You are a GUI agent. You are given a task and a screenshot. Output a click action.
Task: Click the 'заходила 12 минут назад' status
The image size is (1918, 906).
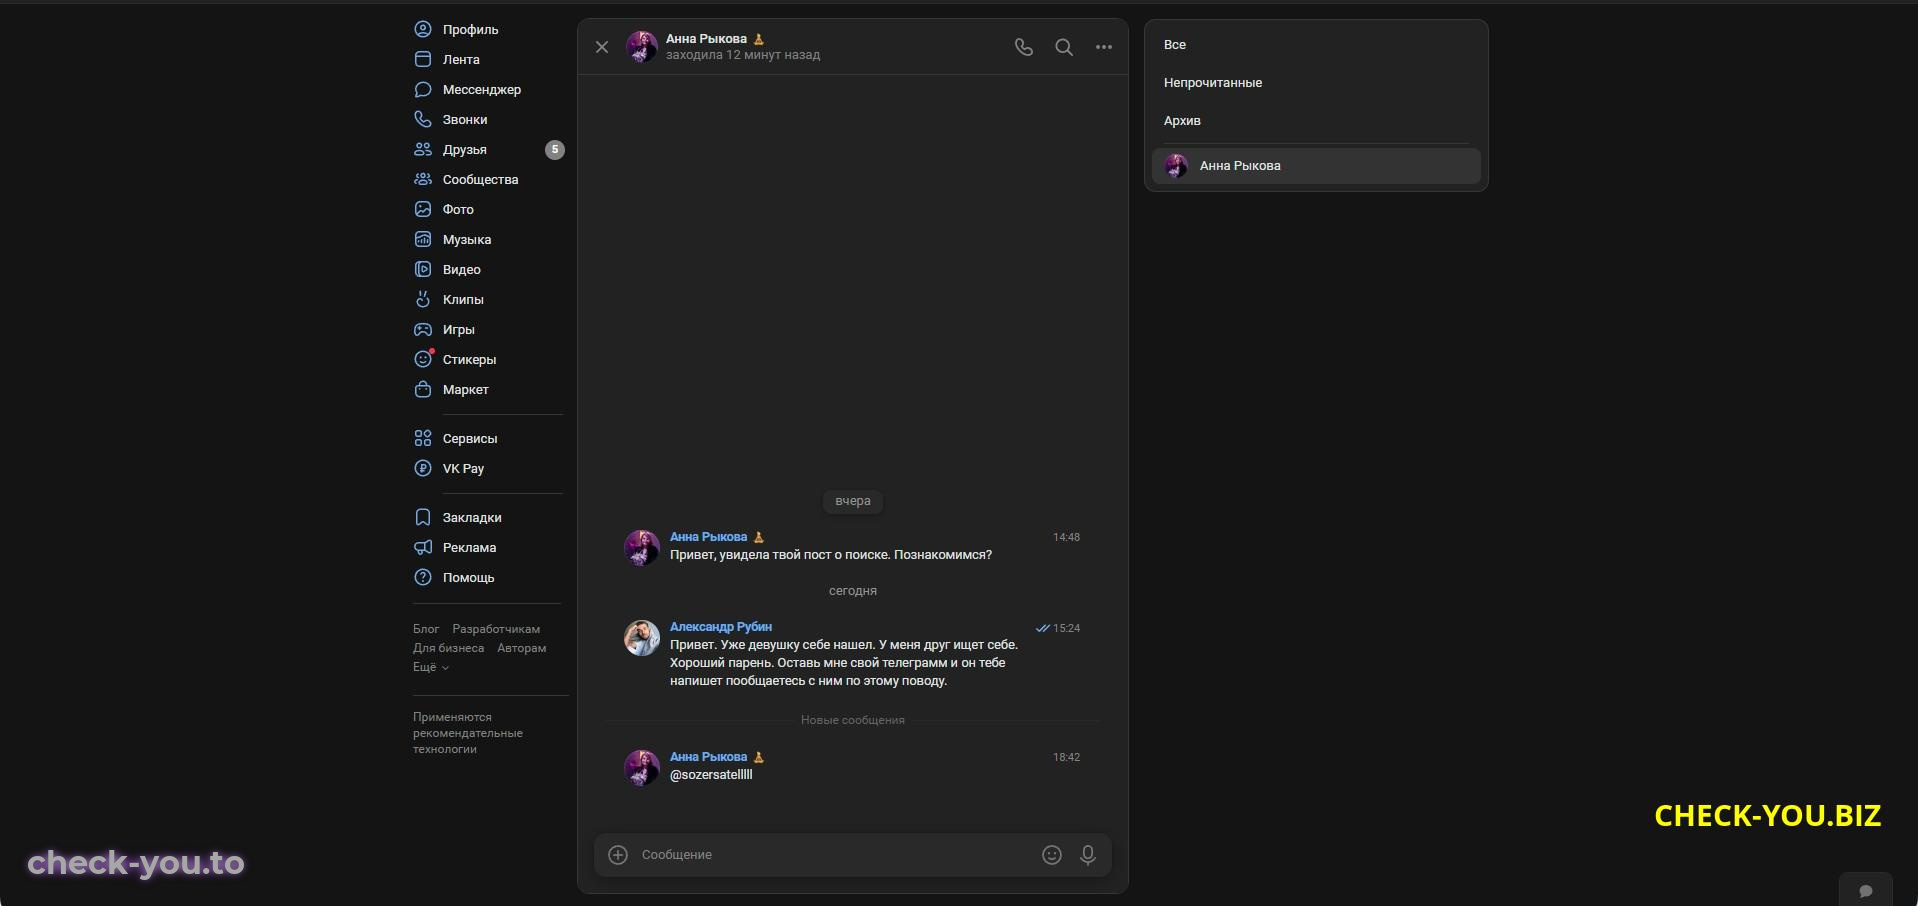pyautogui.click(x=743, y=55)
